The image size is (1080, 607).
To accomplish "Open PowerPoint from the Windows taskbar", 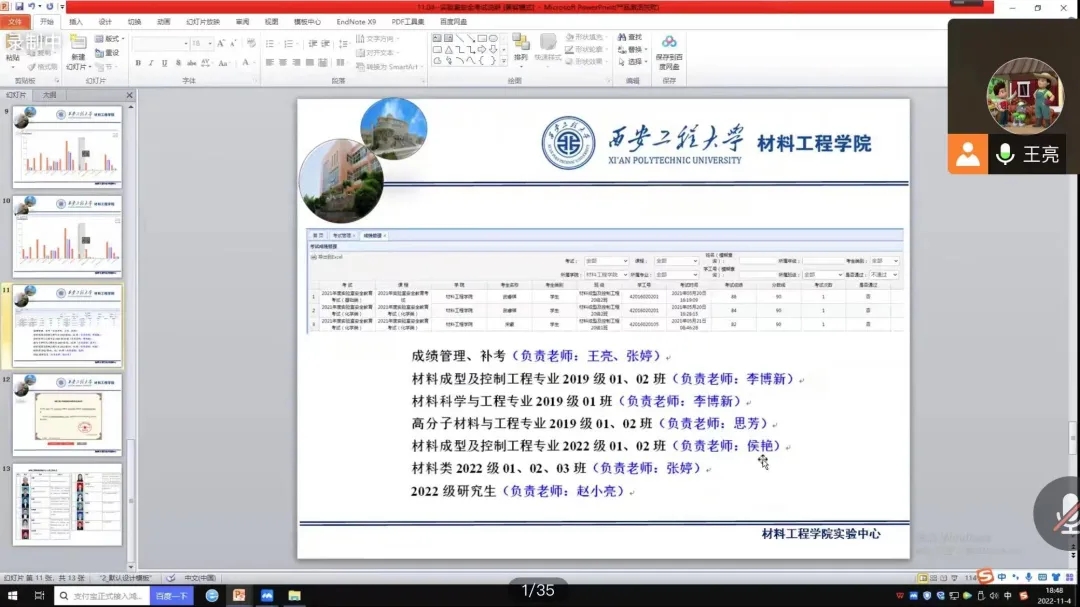I will [240, 595].
